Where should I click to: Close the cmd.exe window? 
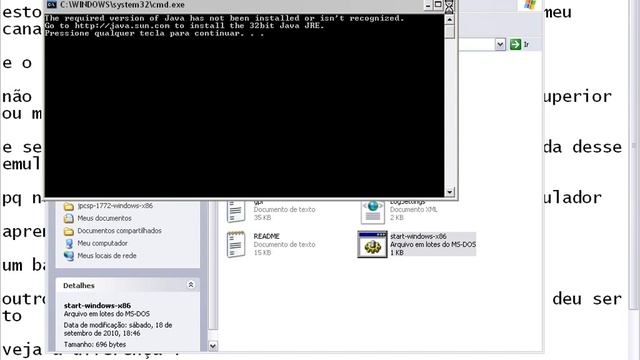[x=449, y=6]
